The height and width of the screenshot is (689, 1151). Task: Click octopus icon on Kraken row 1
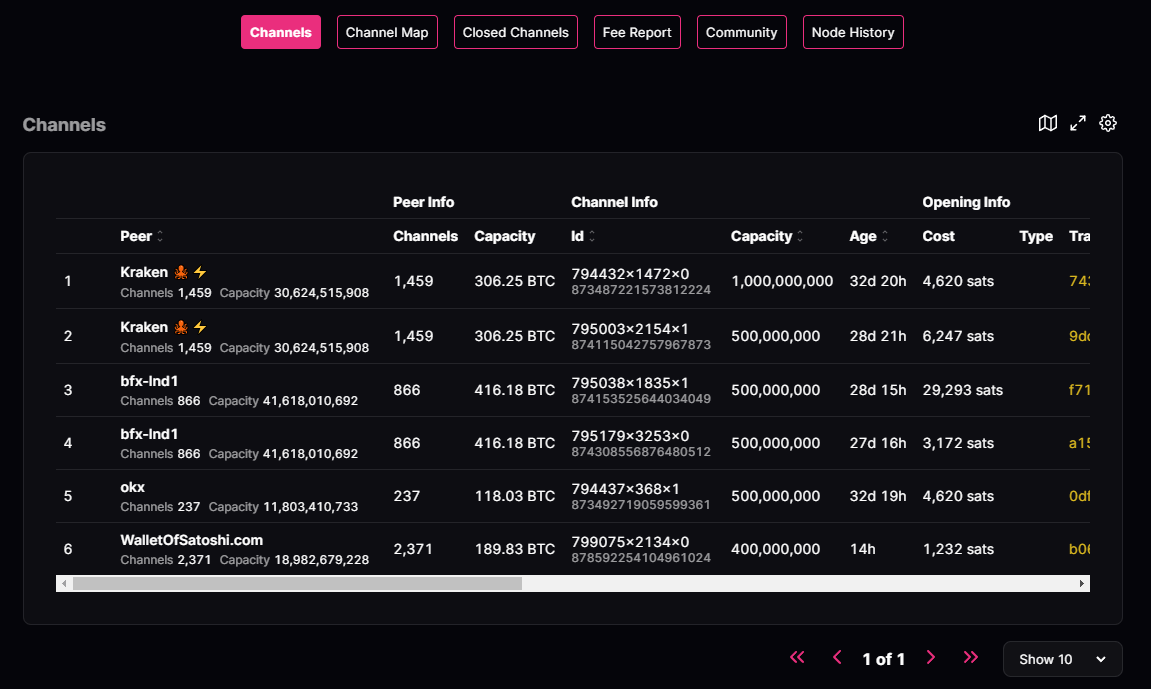click(181, 272)
